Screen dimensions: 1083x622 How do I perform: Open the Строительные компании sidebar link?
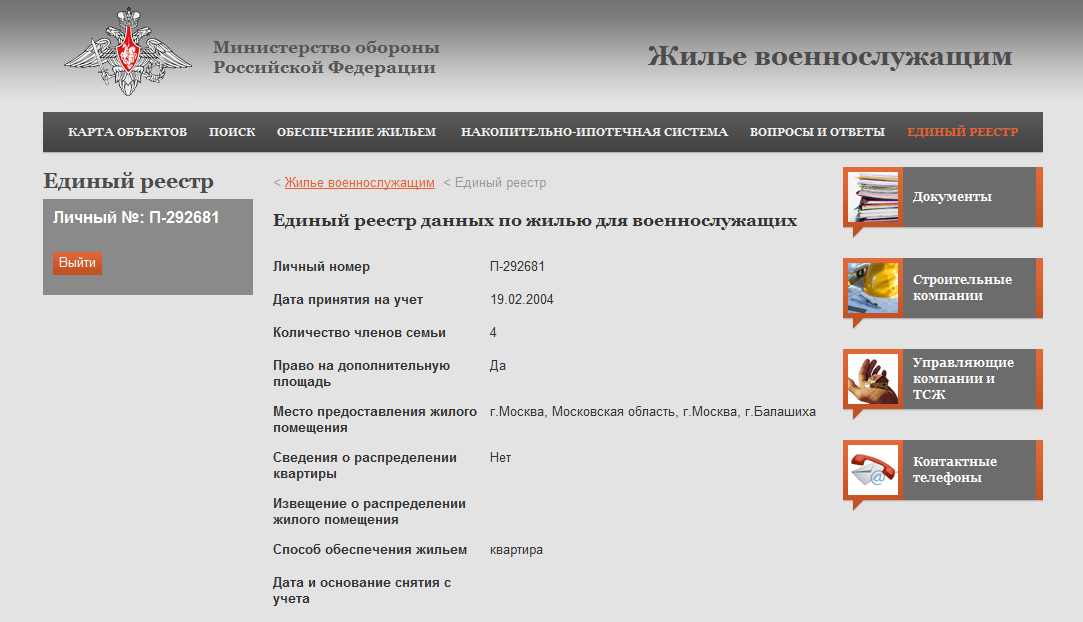coord(962,288)
